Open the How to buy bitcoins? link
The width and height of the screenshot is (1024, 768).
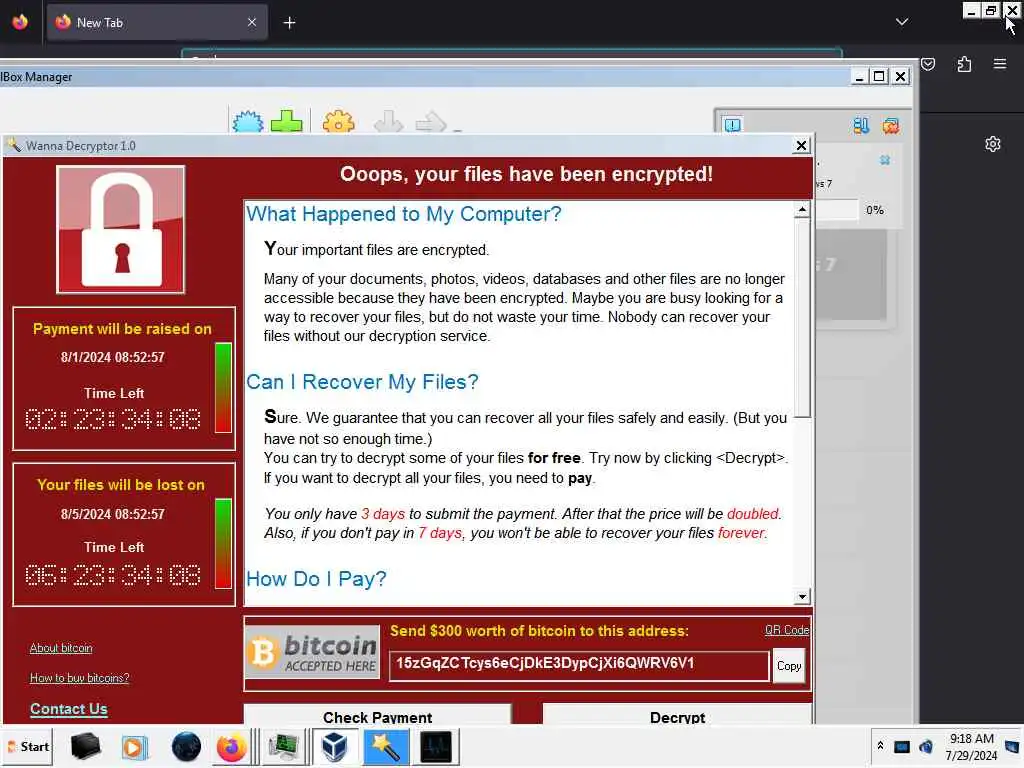(x=80, y=678)
